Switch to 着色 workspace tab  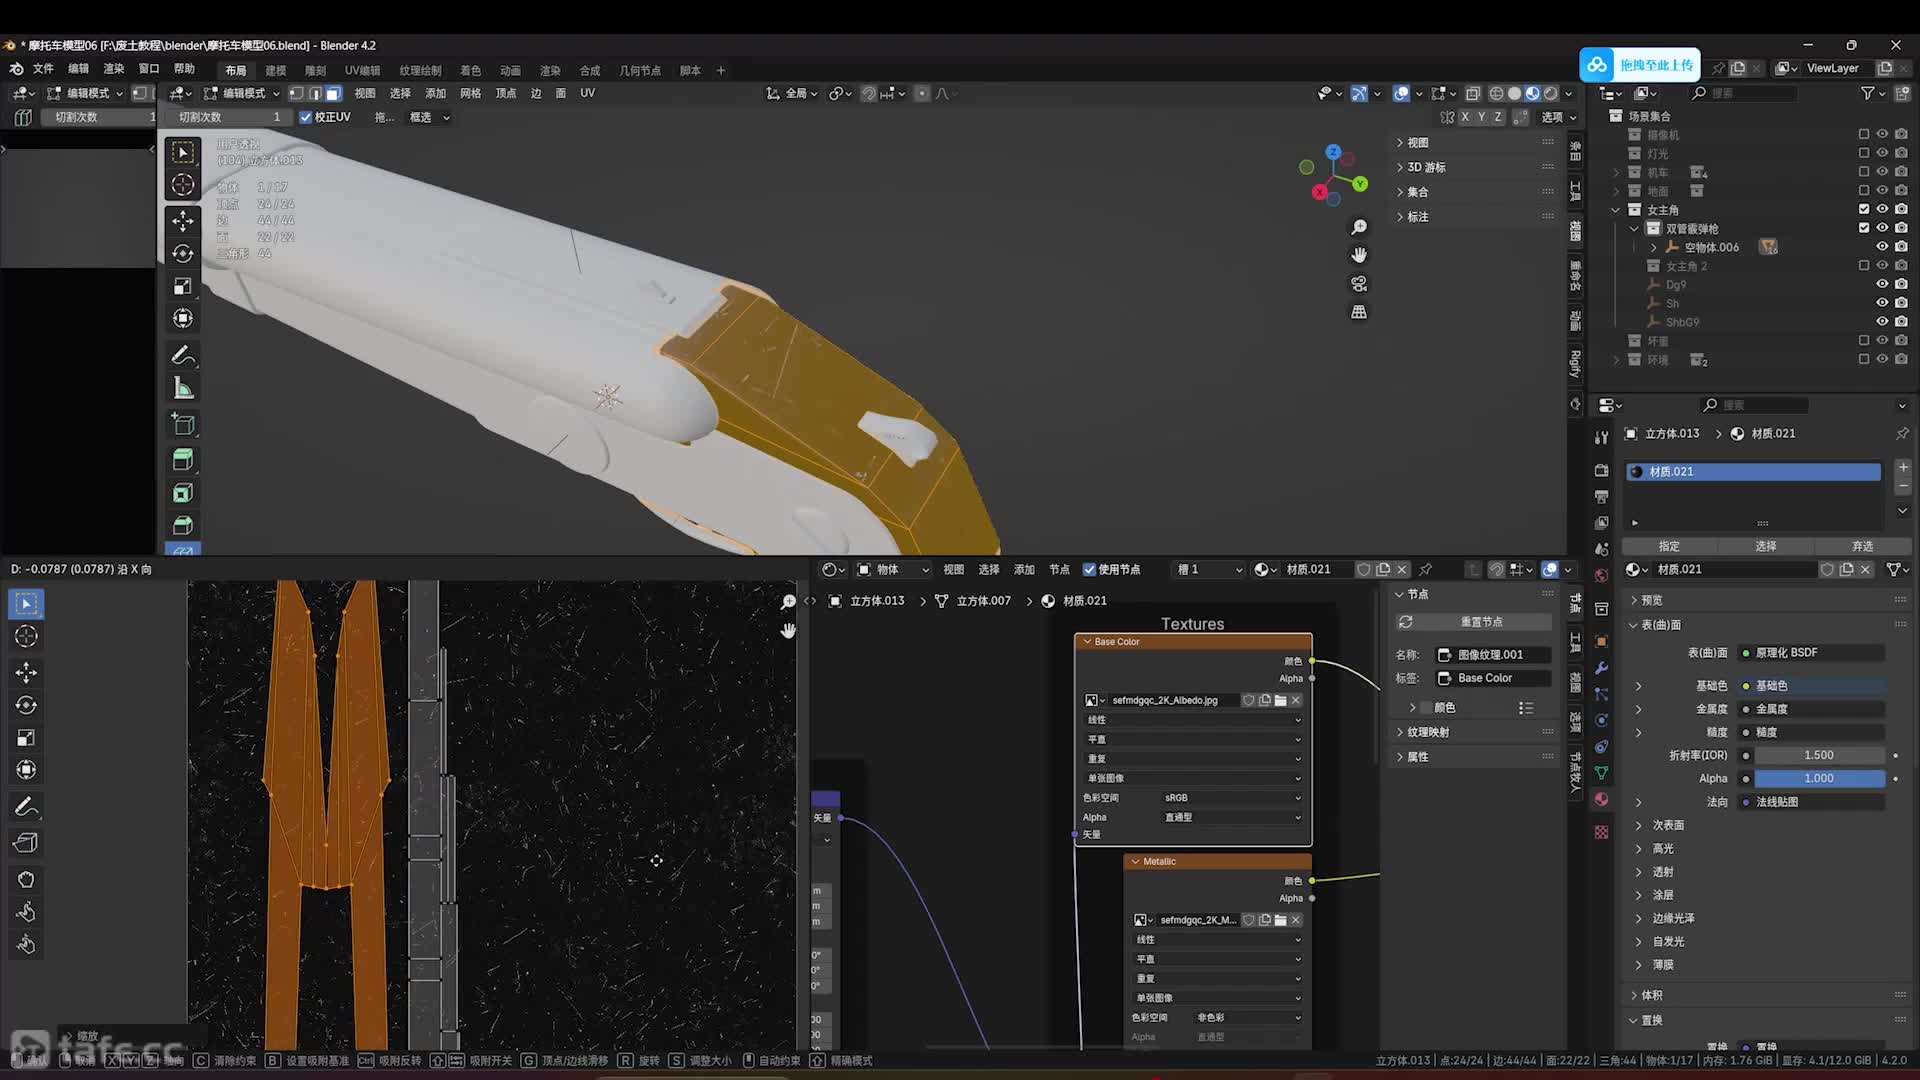(470, 70)
